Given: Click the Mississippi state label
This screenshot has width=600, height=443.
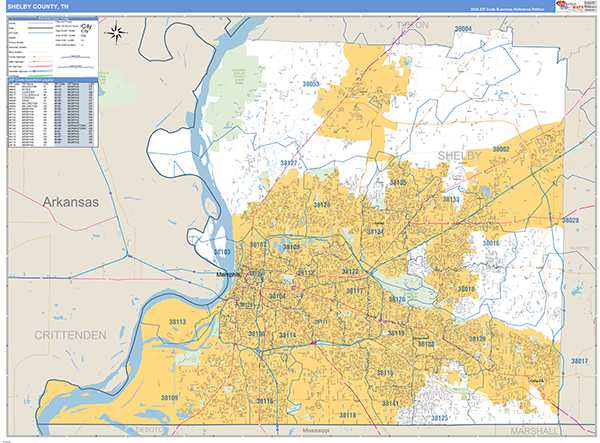Looking at the screenshot, I should pos(316,430).
